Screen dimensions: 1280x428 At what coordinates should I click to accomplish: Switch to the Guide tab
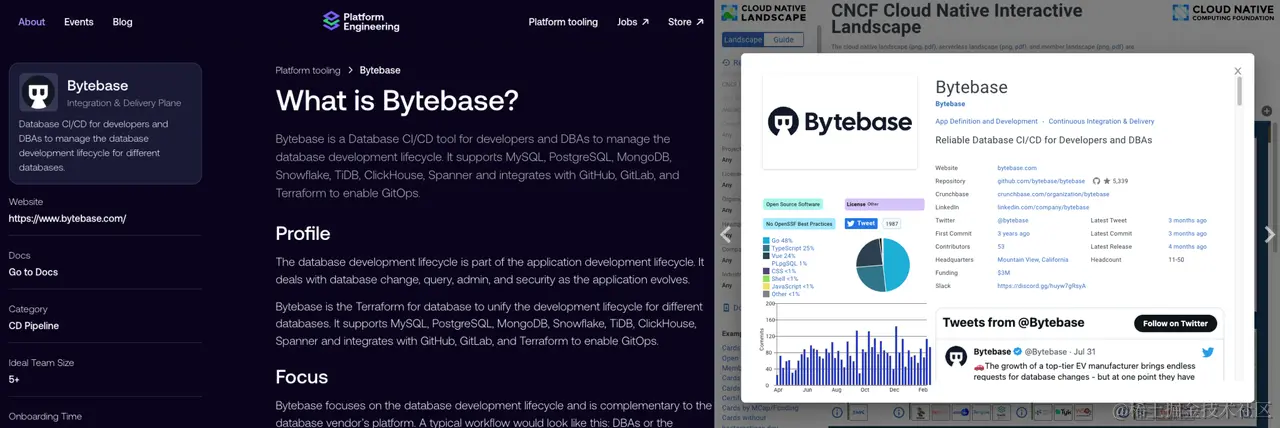pyautogui.click(x=784, y=40)
